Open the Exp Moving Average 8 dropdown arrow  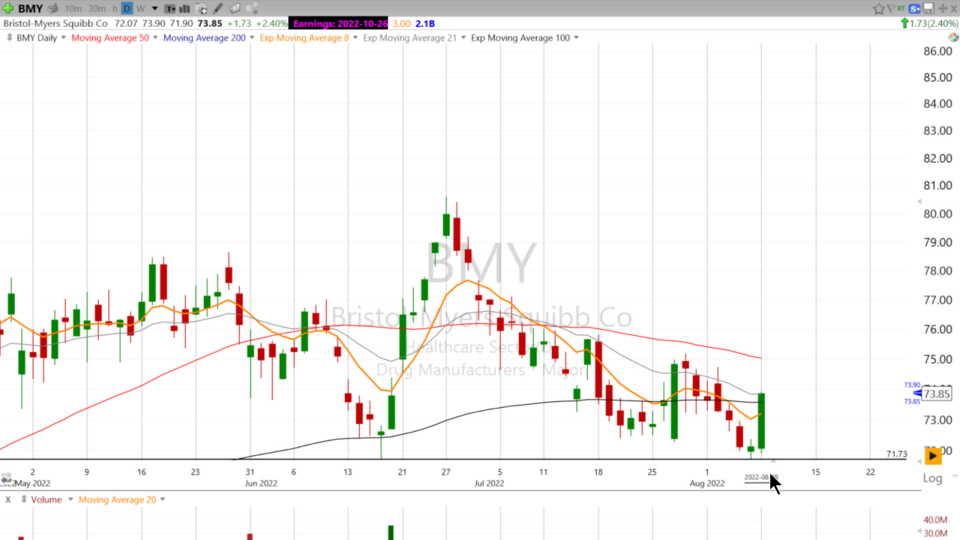355,38
